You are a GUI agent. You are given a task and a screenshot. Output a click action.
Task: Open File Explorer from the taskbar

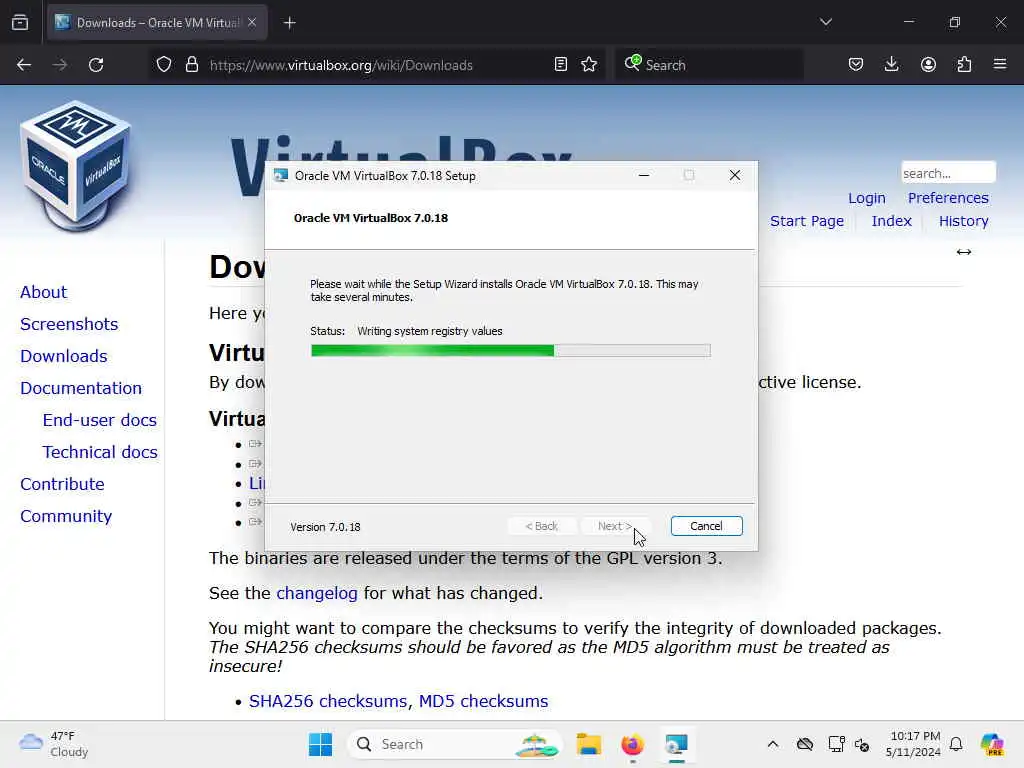[x=588, y=744]
